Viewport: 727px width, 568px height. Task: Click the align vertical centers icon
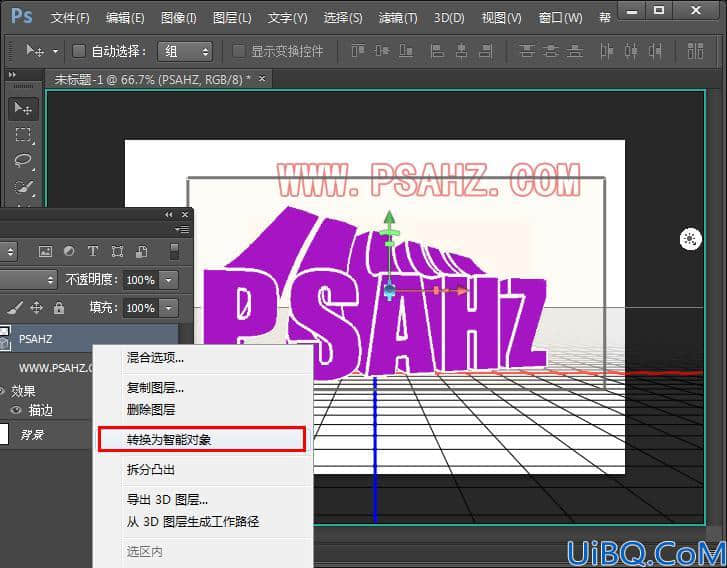[x=382, y=50]
